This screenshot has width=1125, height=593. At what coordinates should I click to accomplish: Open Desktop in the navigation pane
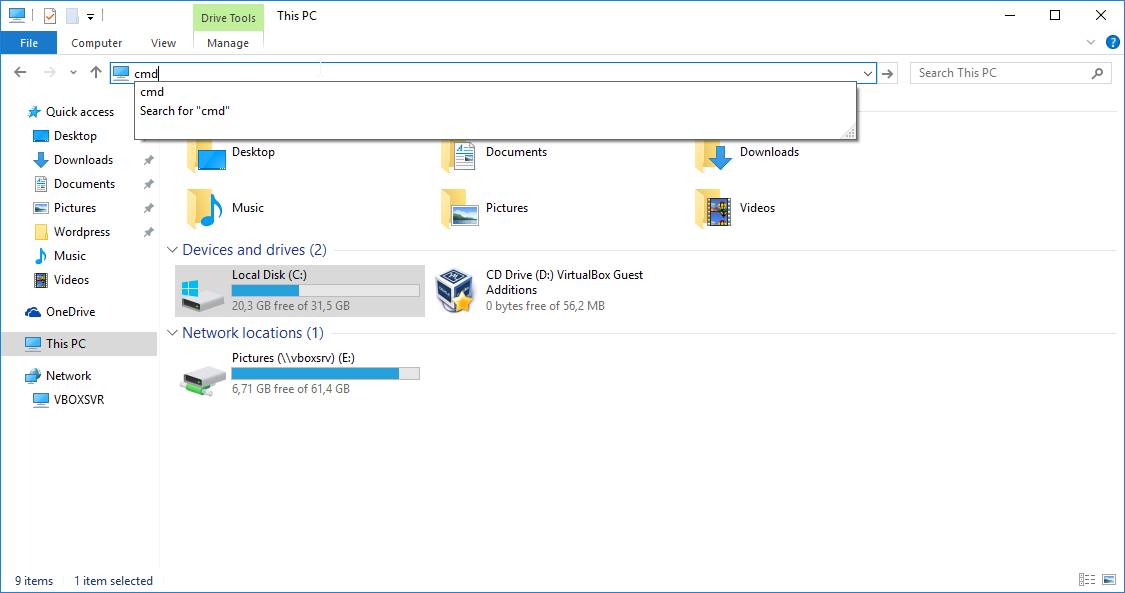(75, 136)
